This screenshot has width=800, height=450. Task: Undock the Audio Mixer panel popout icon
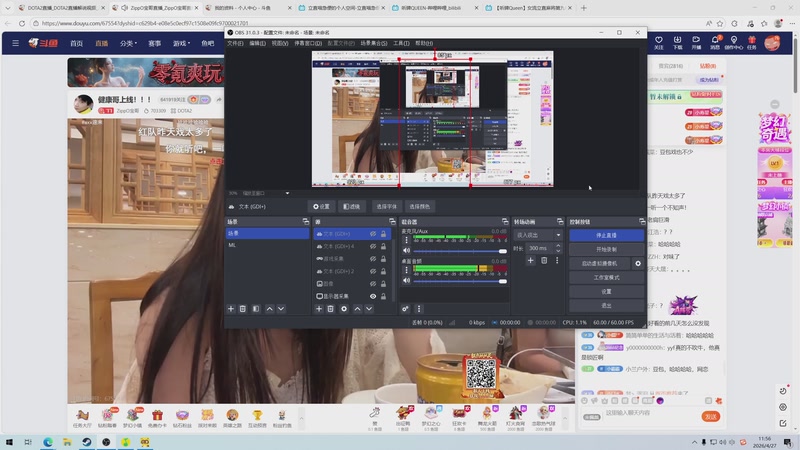(x=505, y=221)
